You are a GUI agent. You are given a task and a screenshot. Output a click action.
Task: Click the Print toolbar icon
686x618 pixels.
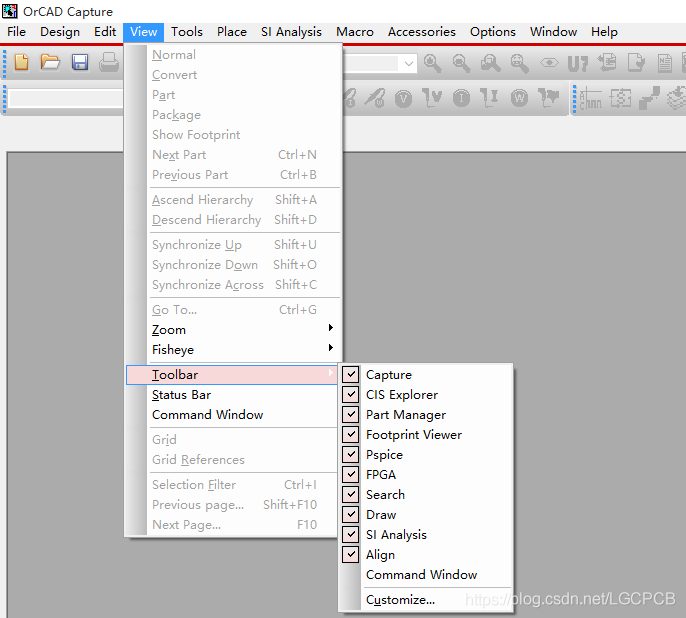point(108,62)
